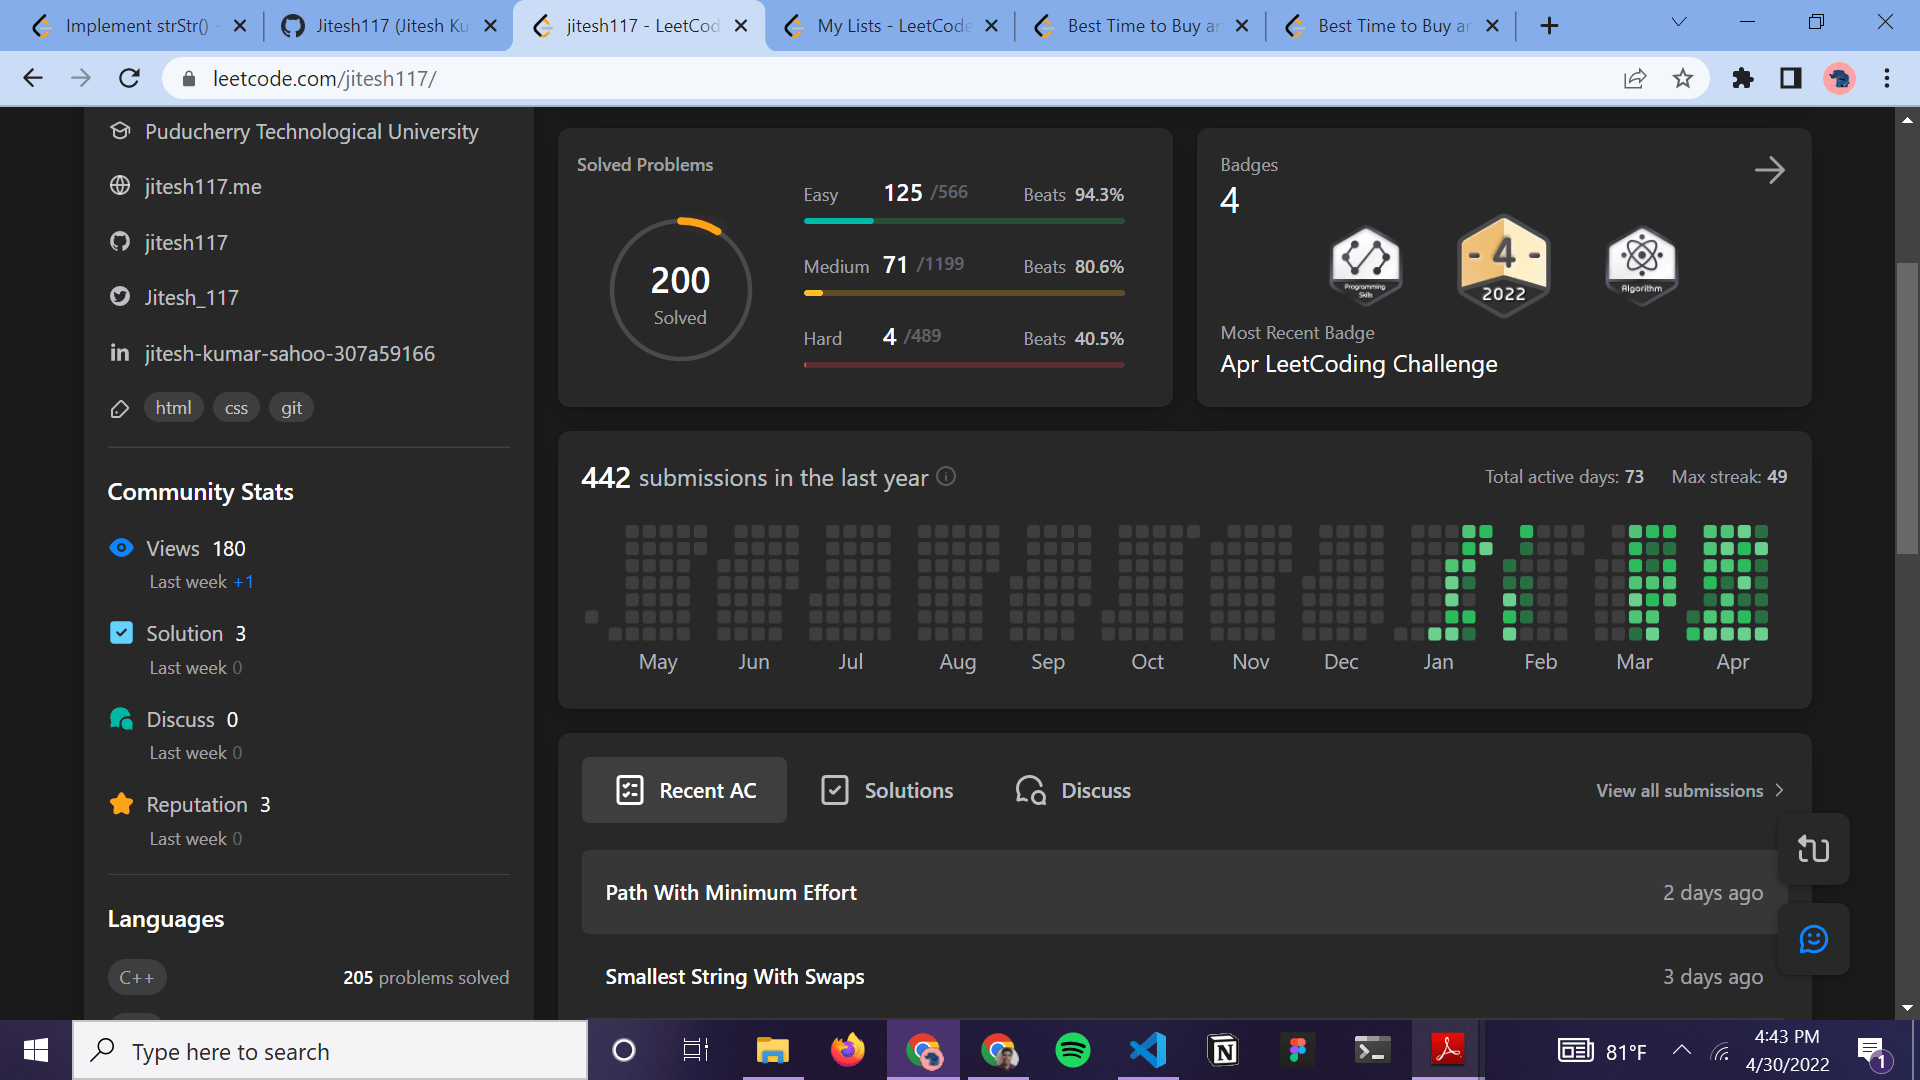The height and width of the screenshot is (1080, 1920).
Task: Click the submissions info icon
Action: 946,477
